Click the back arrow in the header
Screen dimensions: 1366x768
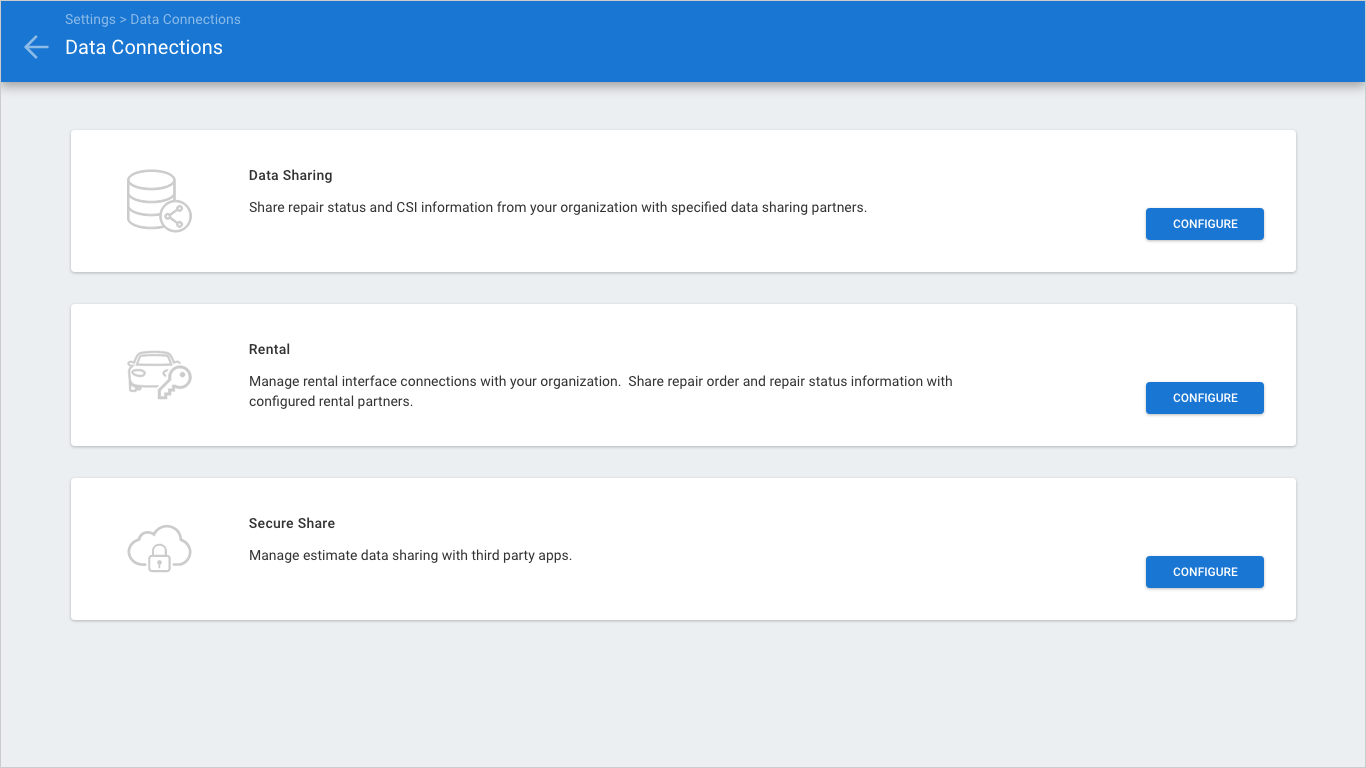36,47
